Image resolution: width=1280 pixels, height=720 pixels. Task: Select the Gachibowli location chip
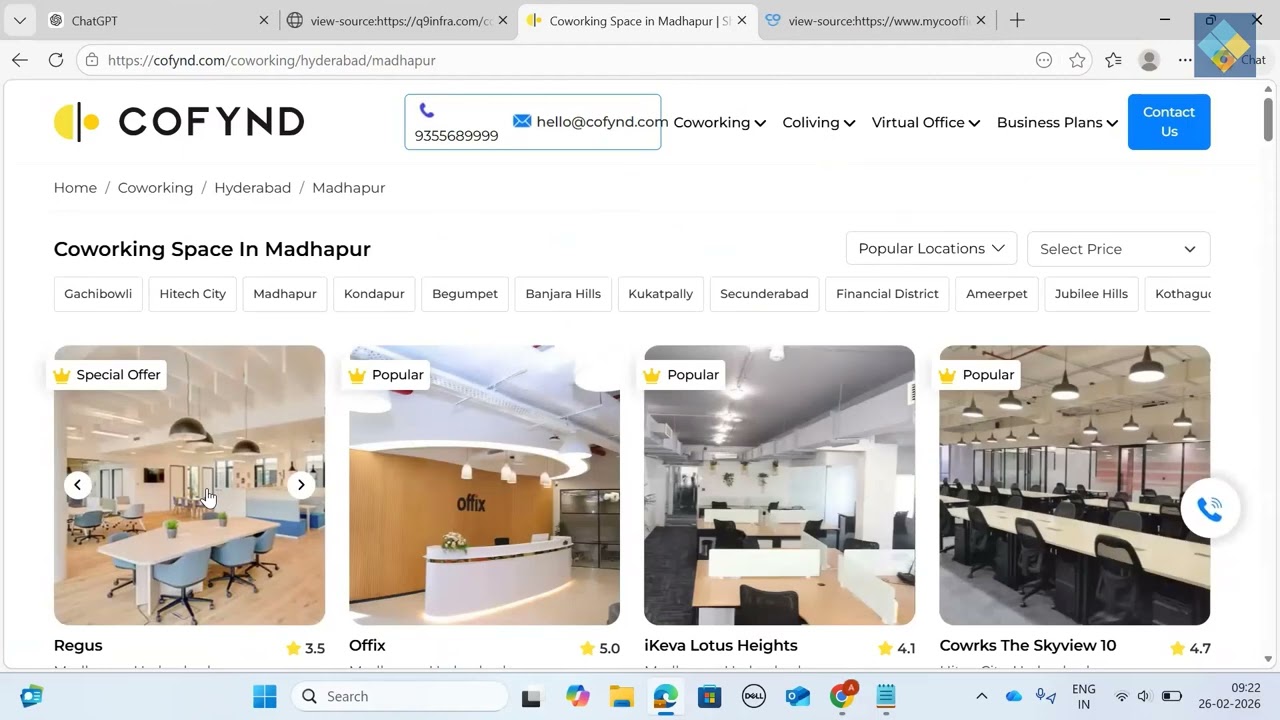pos(98,294)
